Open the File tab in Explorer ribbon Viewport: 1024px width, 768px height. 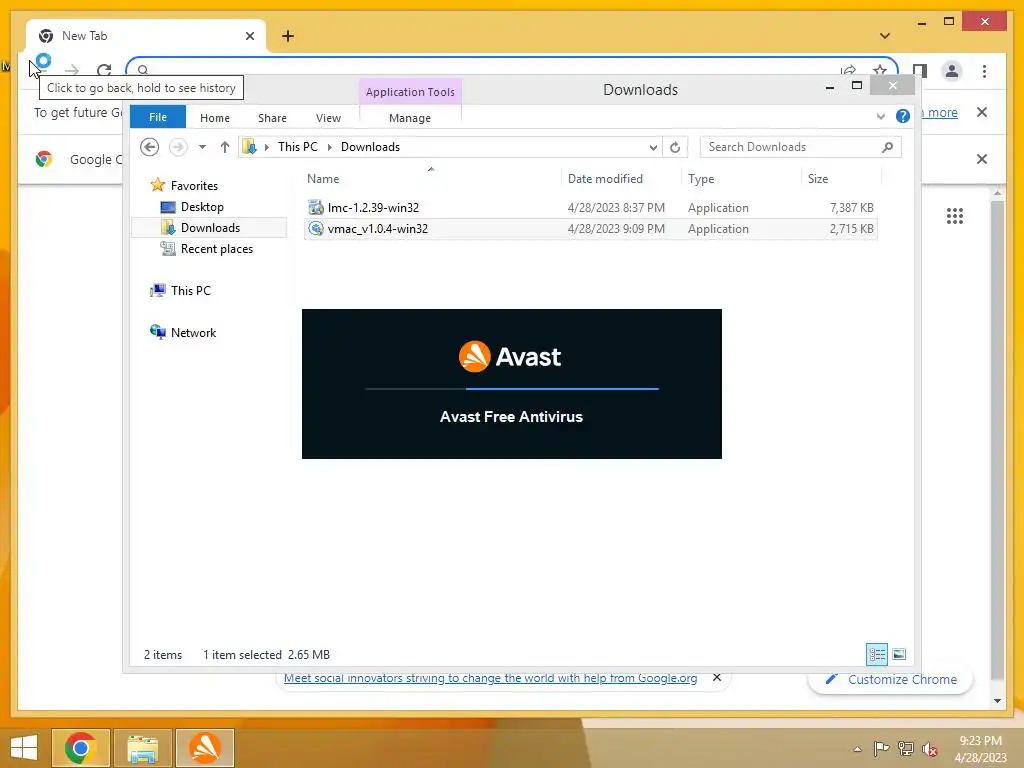157,117
